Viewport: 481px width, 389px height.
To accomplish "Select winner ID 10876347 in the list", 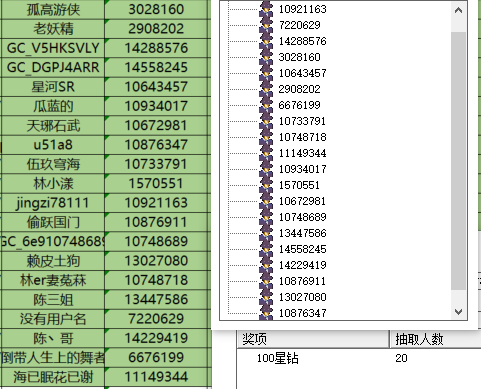I will [x=302, y=313].
